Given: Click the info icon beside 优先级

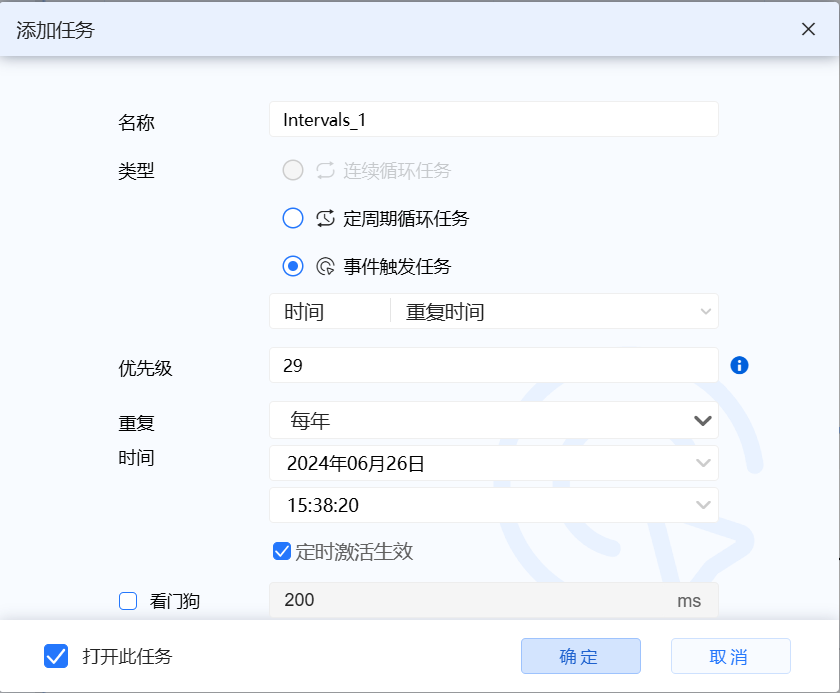Looking at the screenshot, I should 739,366.
